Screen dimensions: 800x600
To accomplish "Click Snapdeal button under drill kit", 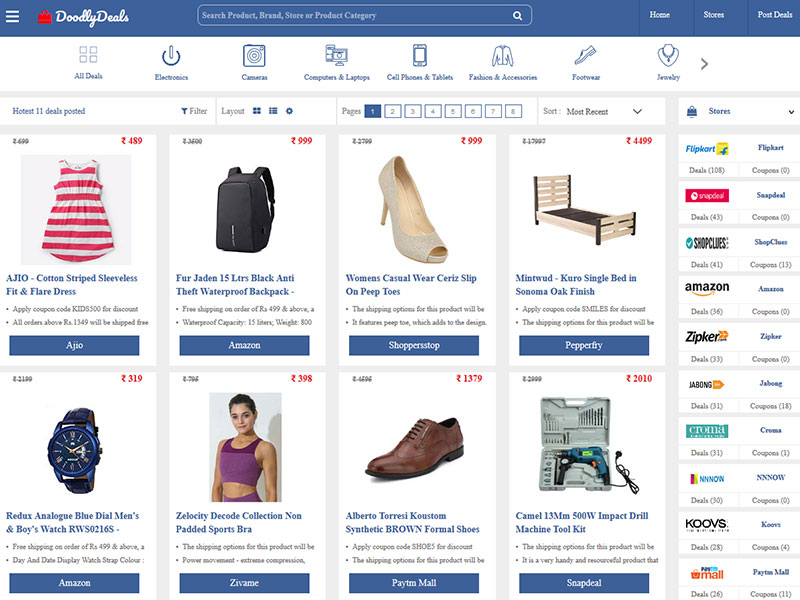I will coord(584,583).
